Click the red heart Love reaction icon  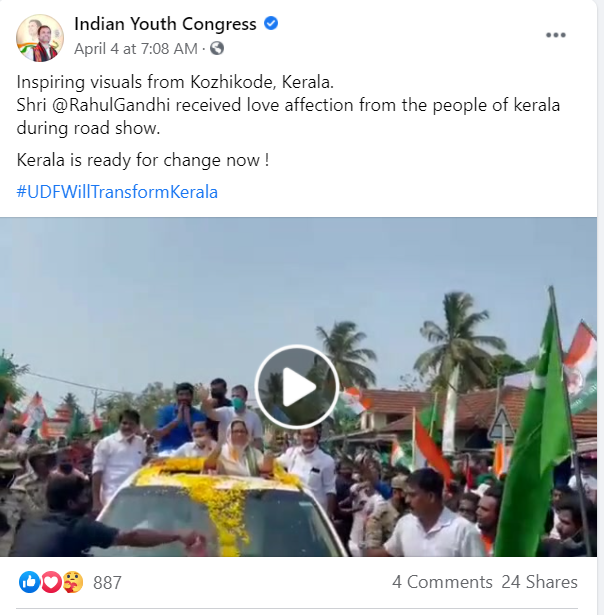51,582
